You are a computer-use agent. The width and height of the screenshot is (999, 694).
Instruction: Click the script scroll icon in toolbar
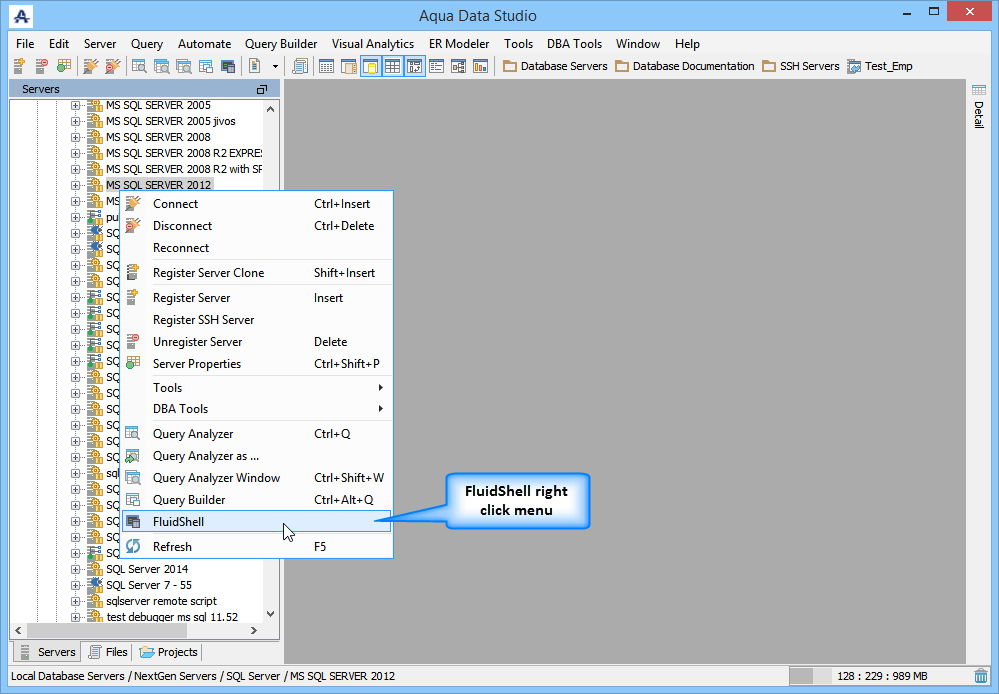point(299,66)
